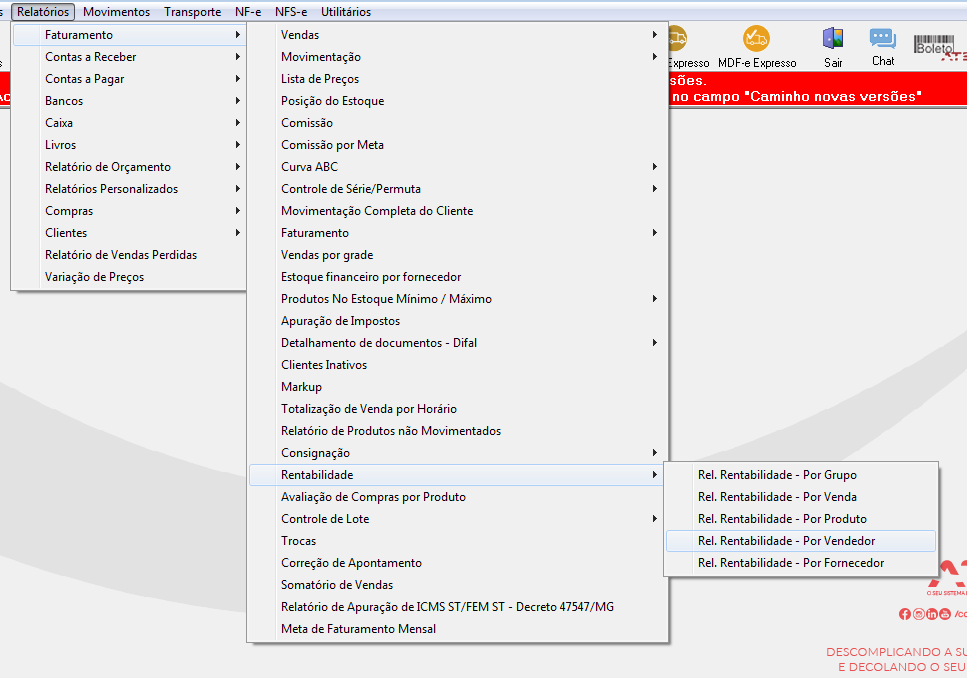The image size is (967, 678).
Task: Expand the Vendas submenu
Action: click(x=457, y=35)
